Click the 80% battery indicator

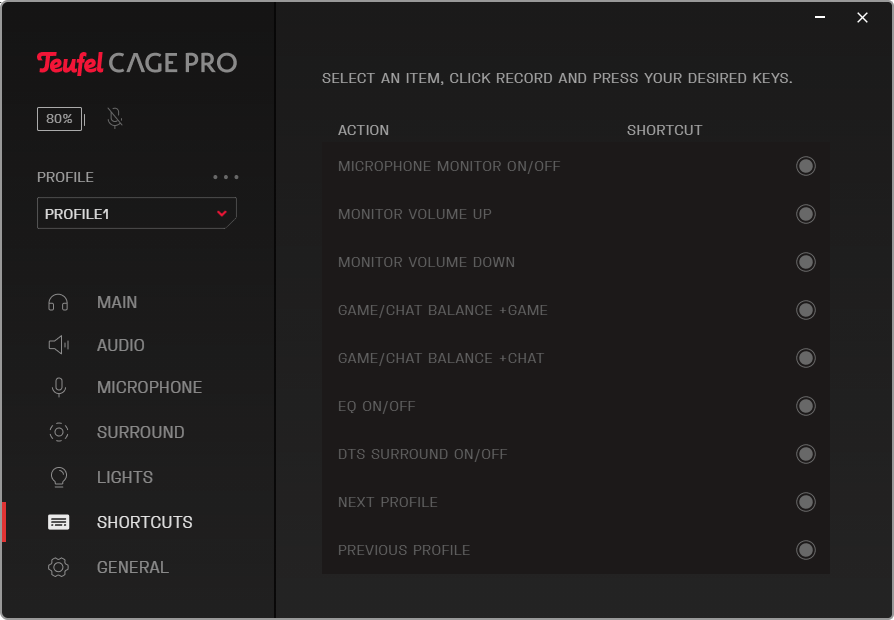59,119
